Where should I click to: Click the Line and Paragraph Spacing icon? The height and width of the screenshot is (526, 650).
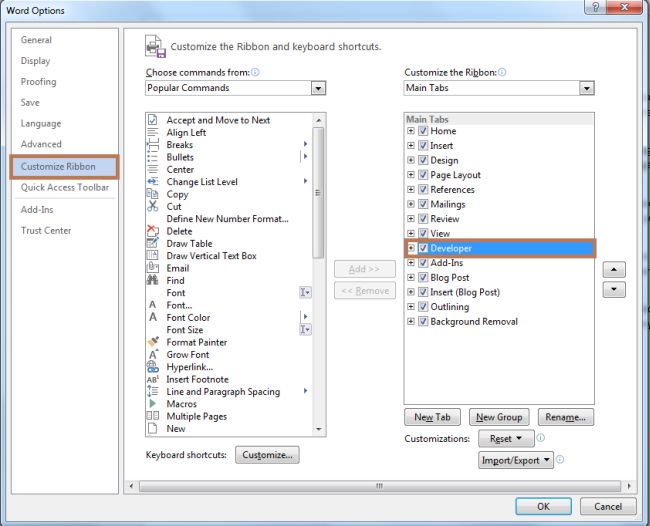click(153, 391)
